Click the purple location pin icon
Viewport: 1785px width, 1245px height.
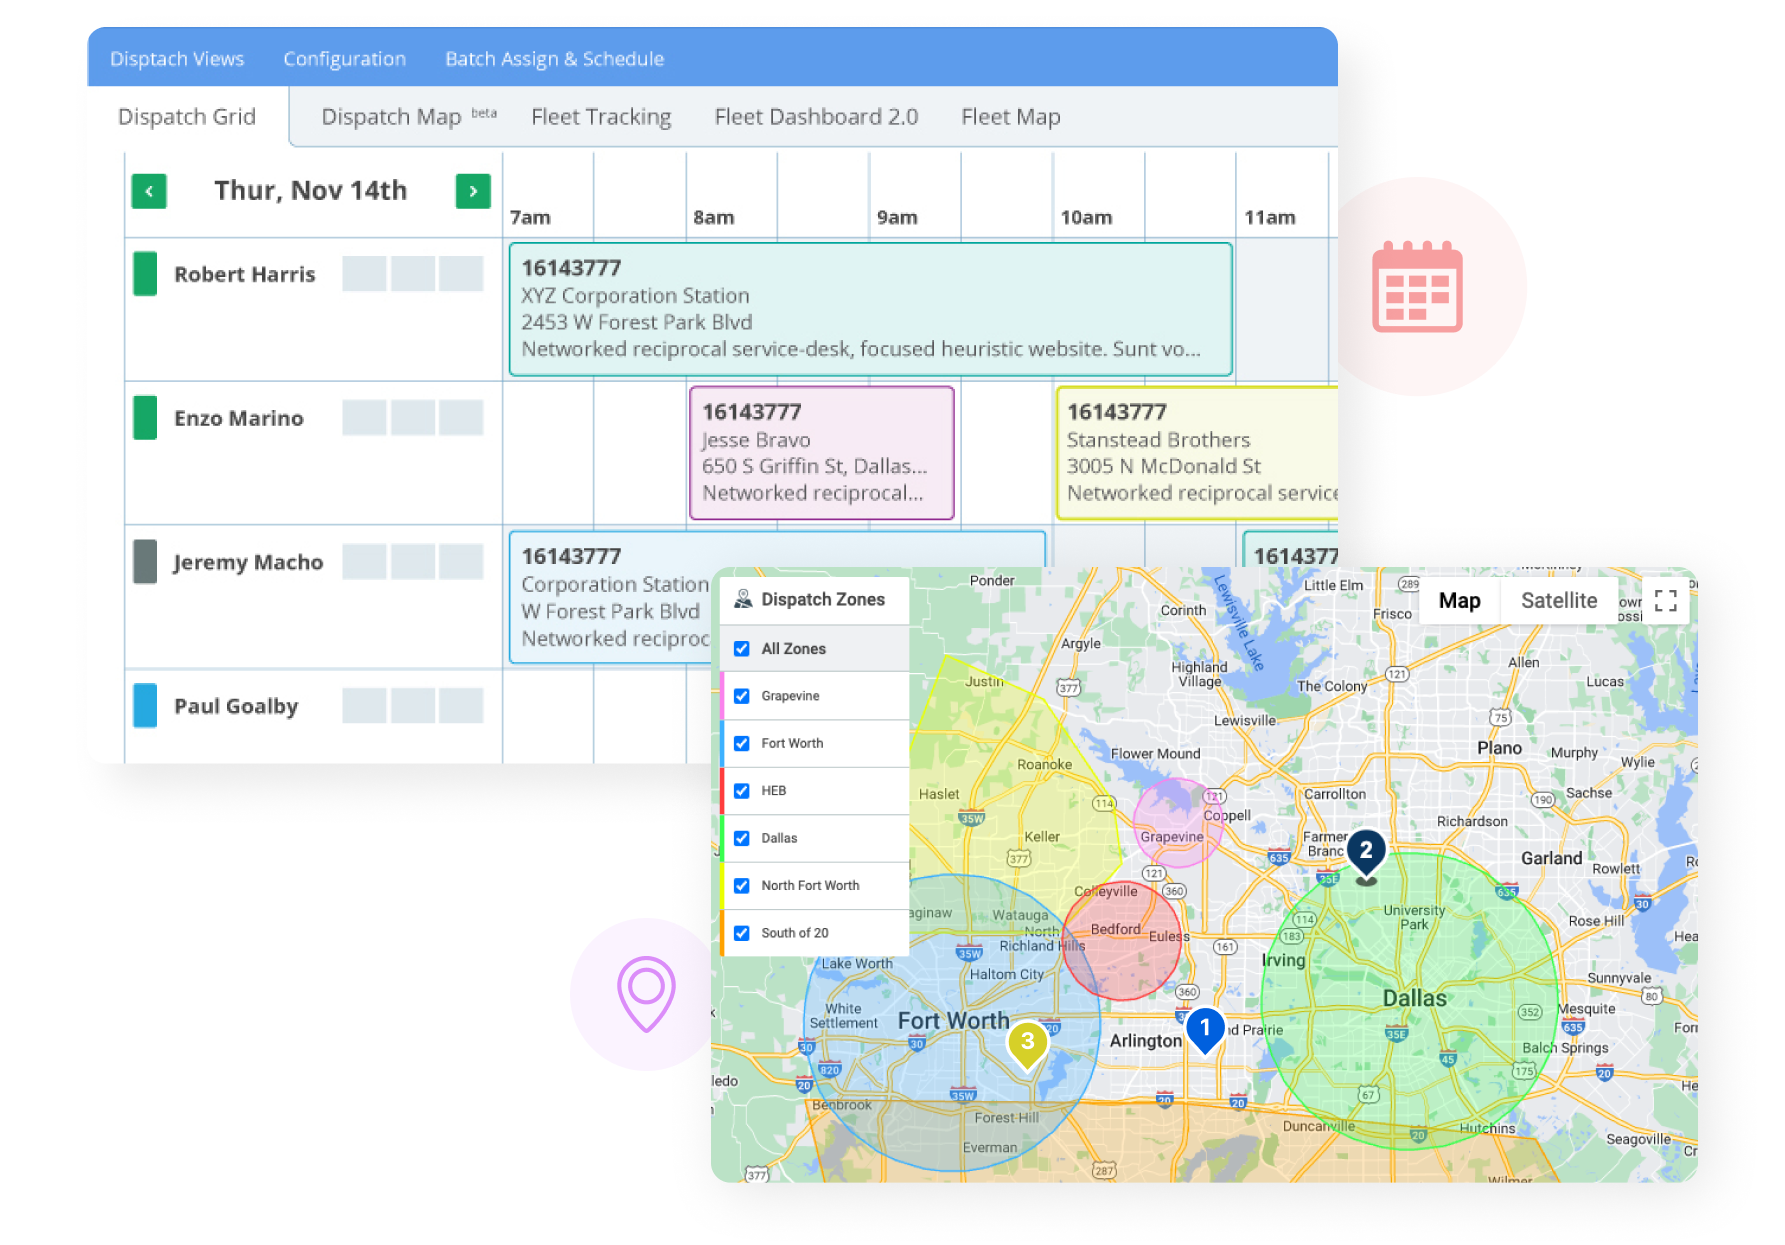tap(646, 992)
